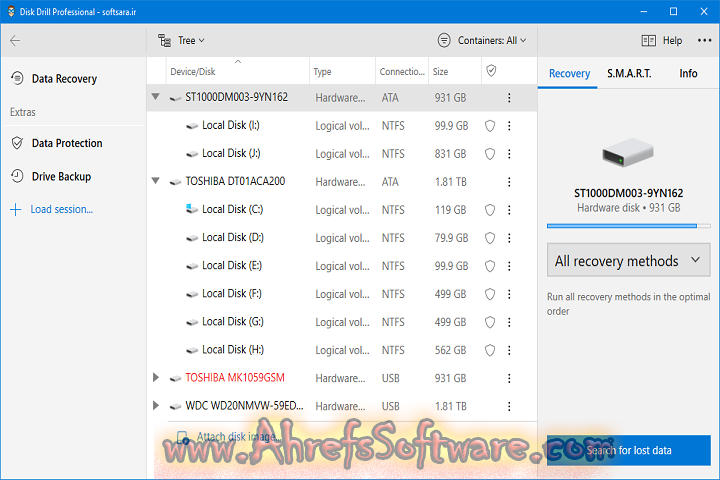Sort by the Connection column header

tap(402, 72)
